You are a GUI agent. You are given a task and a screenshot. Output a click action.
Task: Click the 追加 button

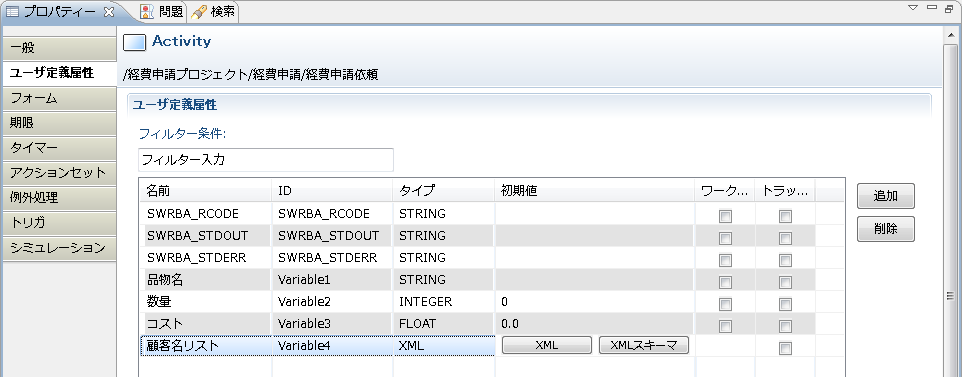tap(885, 196)
